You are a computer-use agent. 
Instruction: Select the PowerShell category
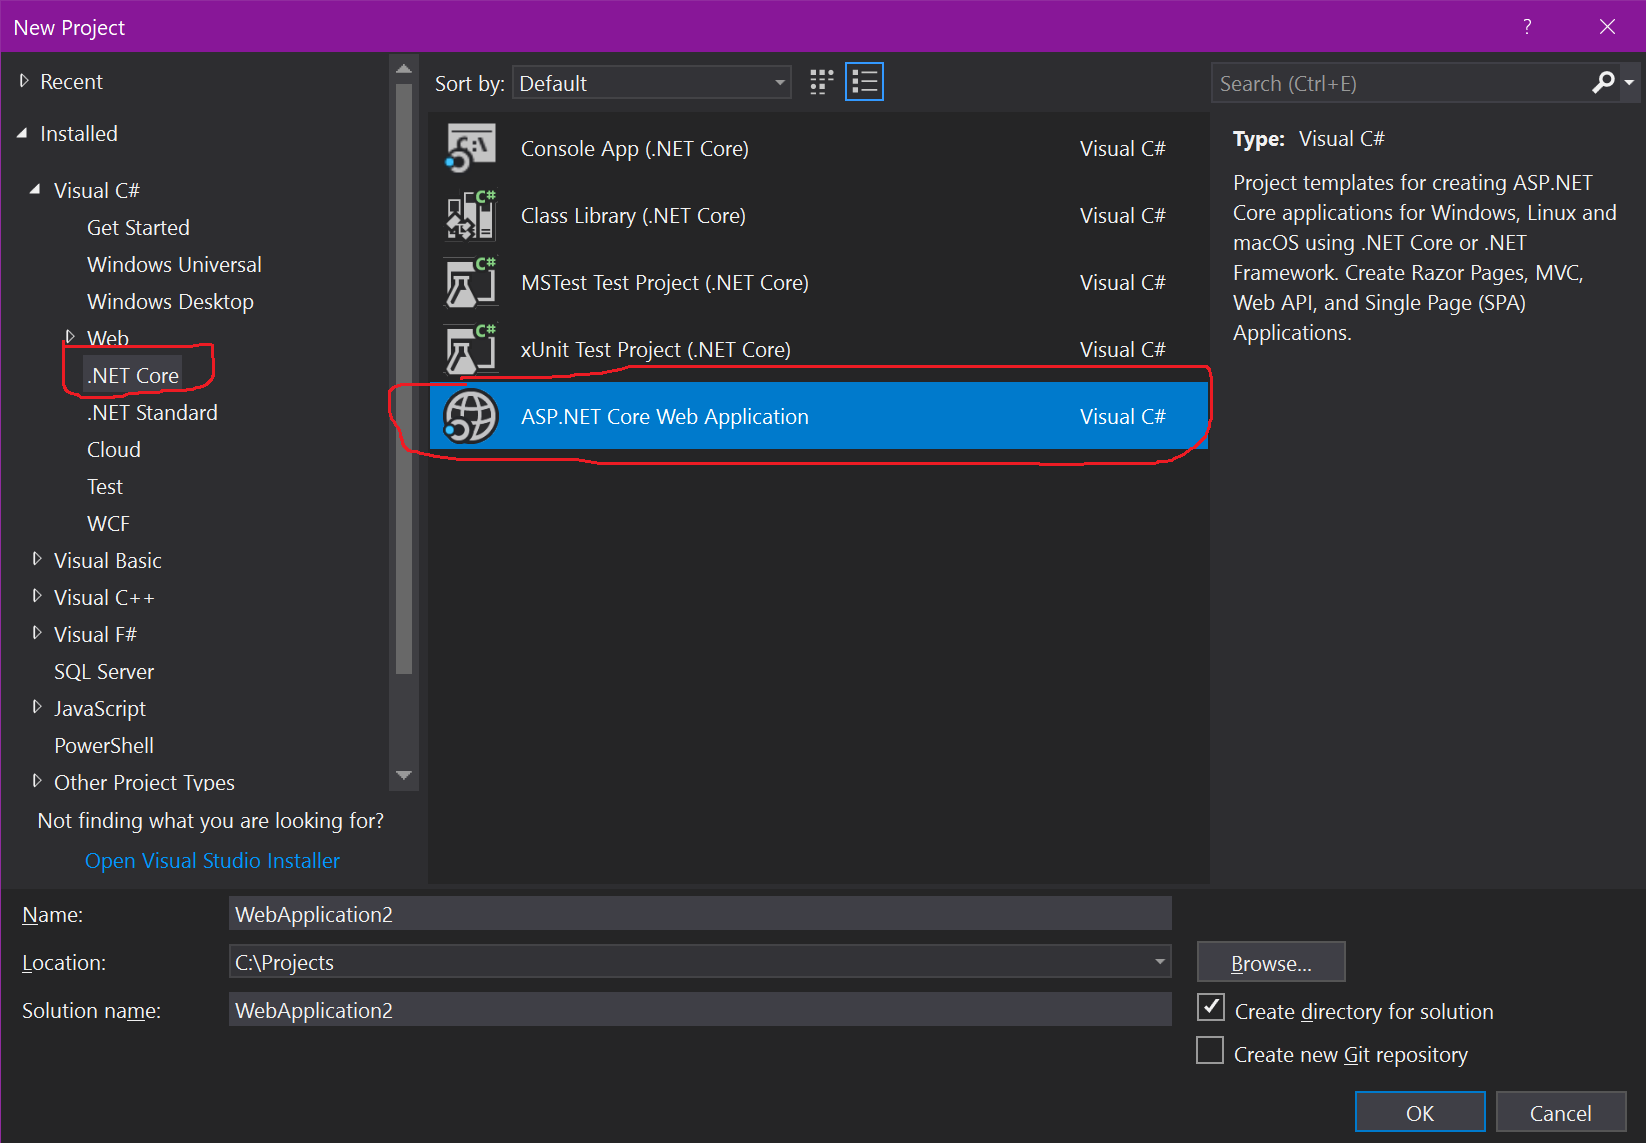click(104, 746)
